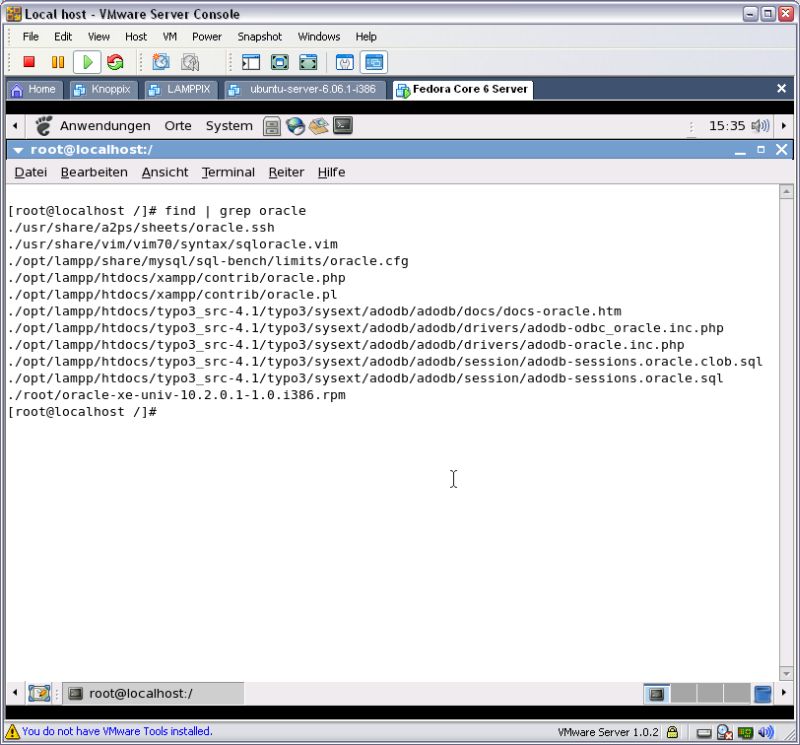Click the bottom panel left hide arrow
The height and width of the screenshot is (745, 800).
[15, 693]
